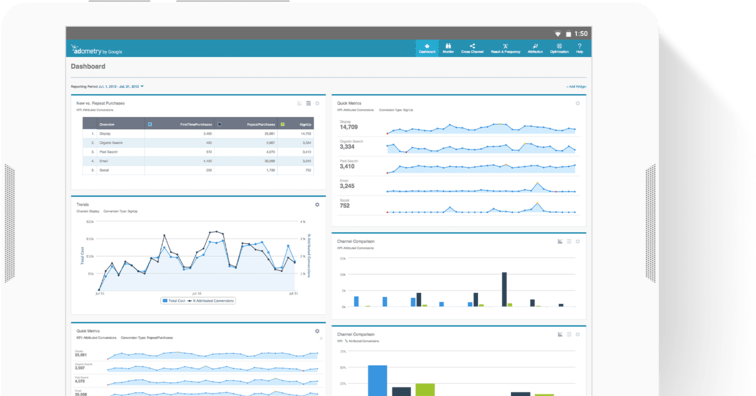Open the Attribution section
The width and height of the screenshot is (756, 396).
click(535, 48)
